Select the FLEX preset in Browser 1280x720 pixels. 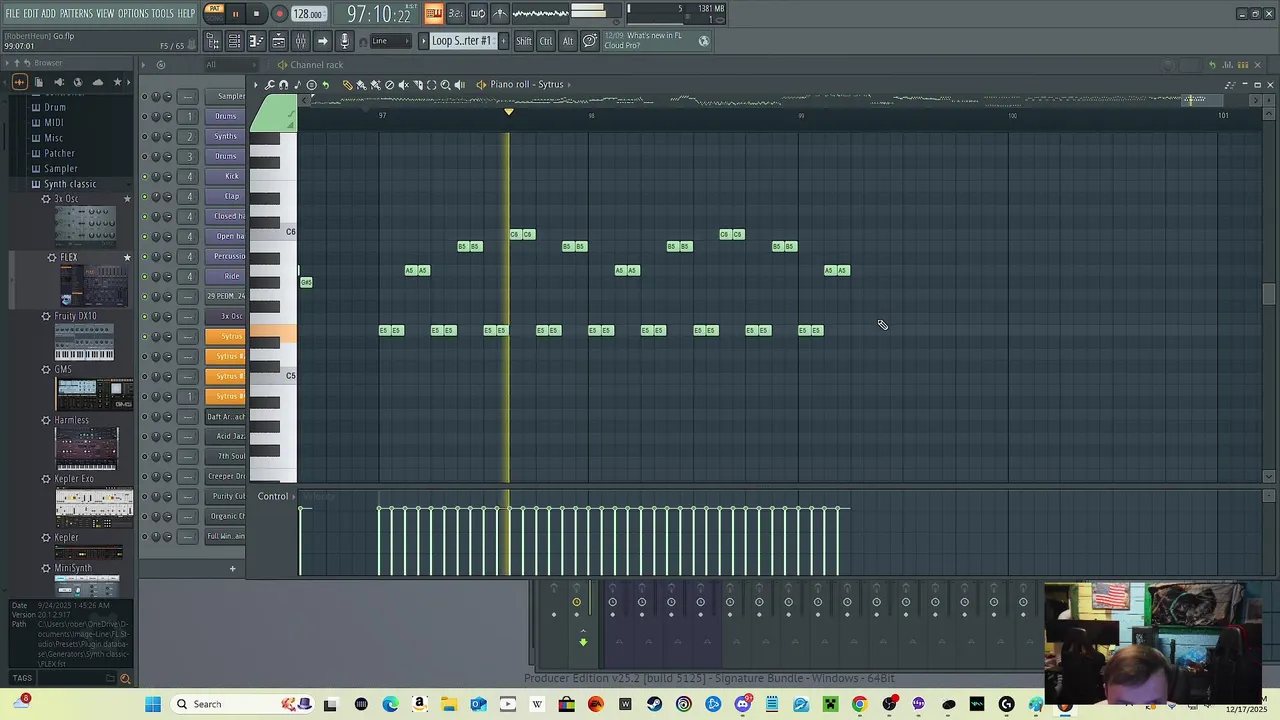pyautogui.click(x=68, y=257)
